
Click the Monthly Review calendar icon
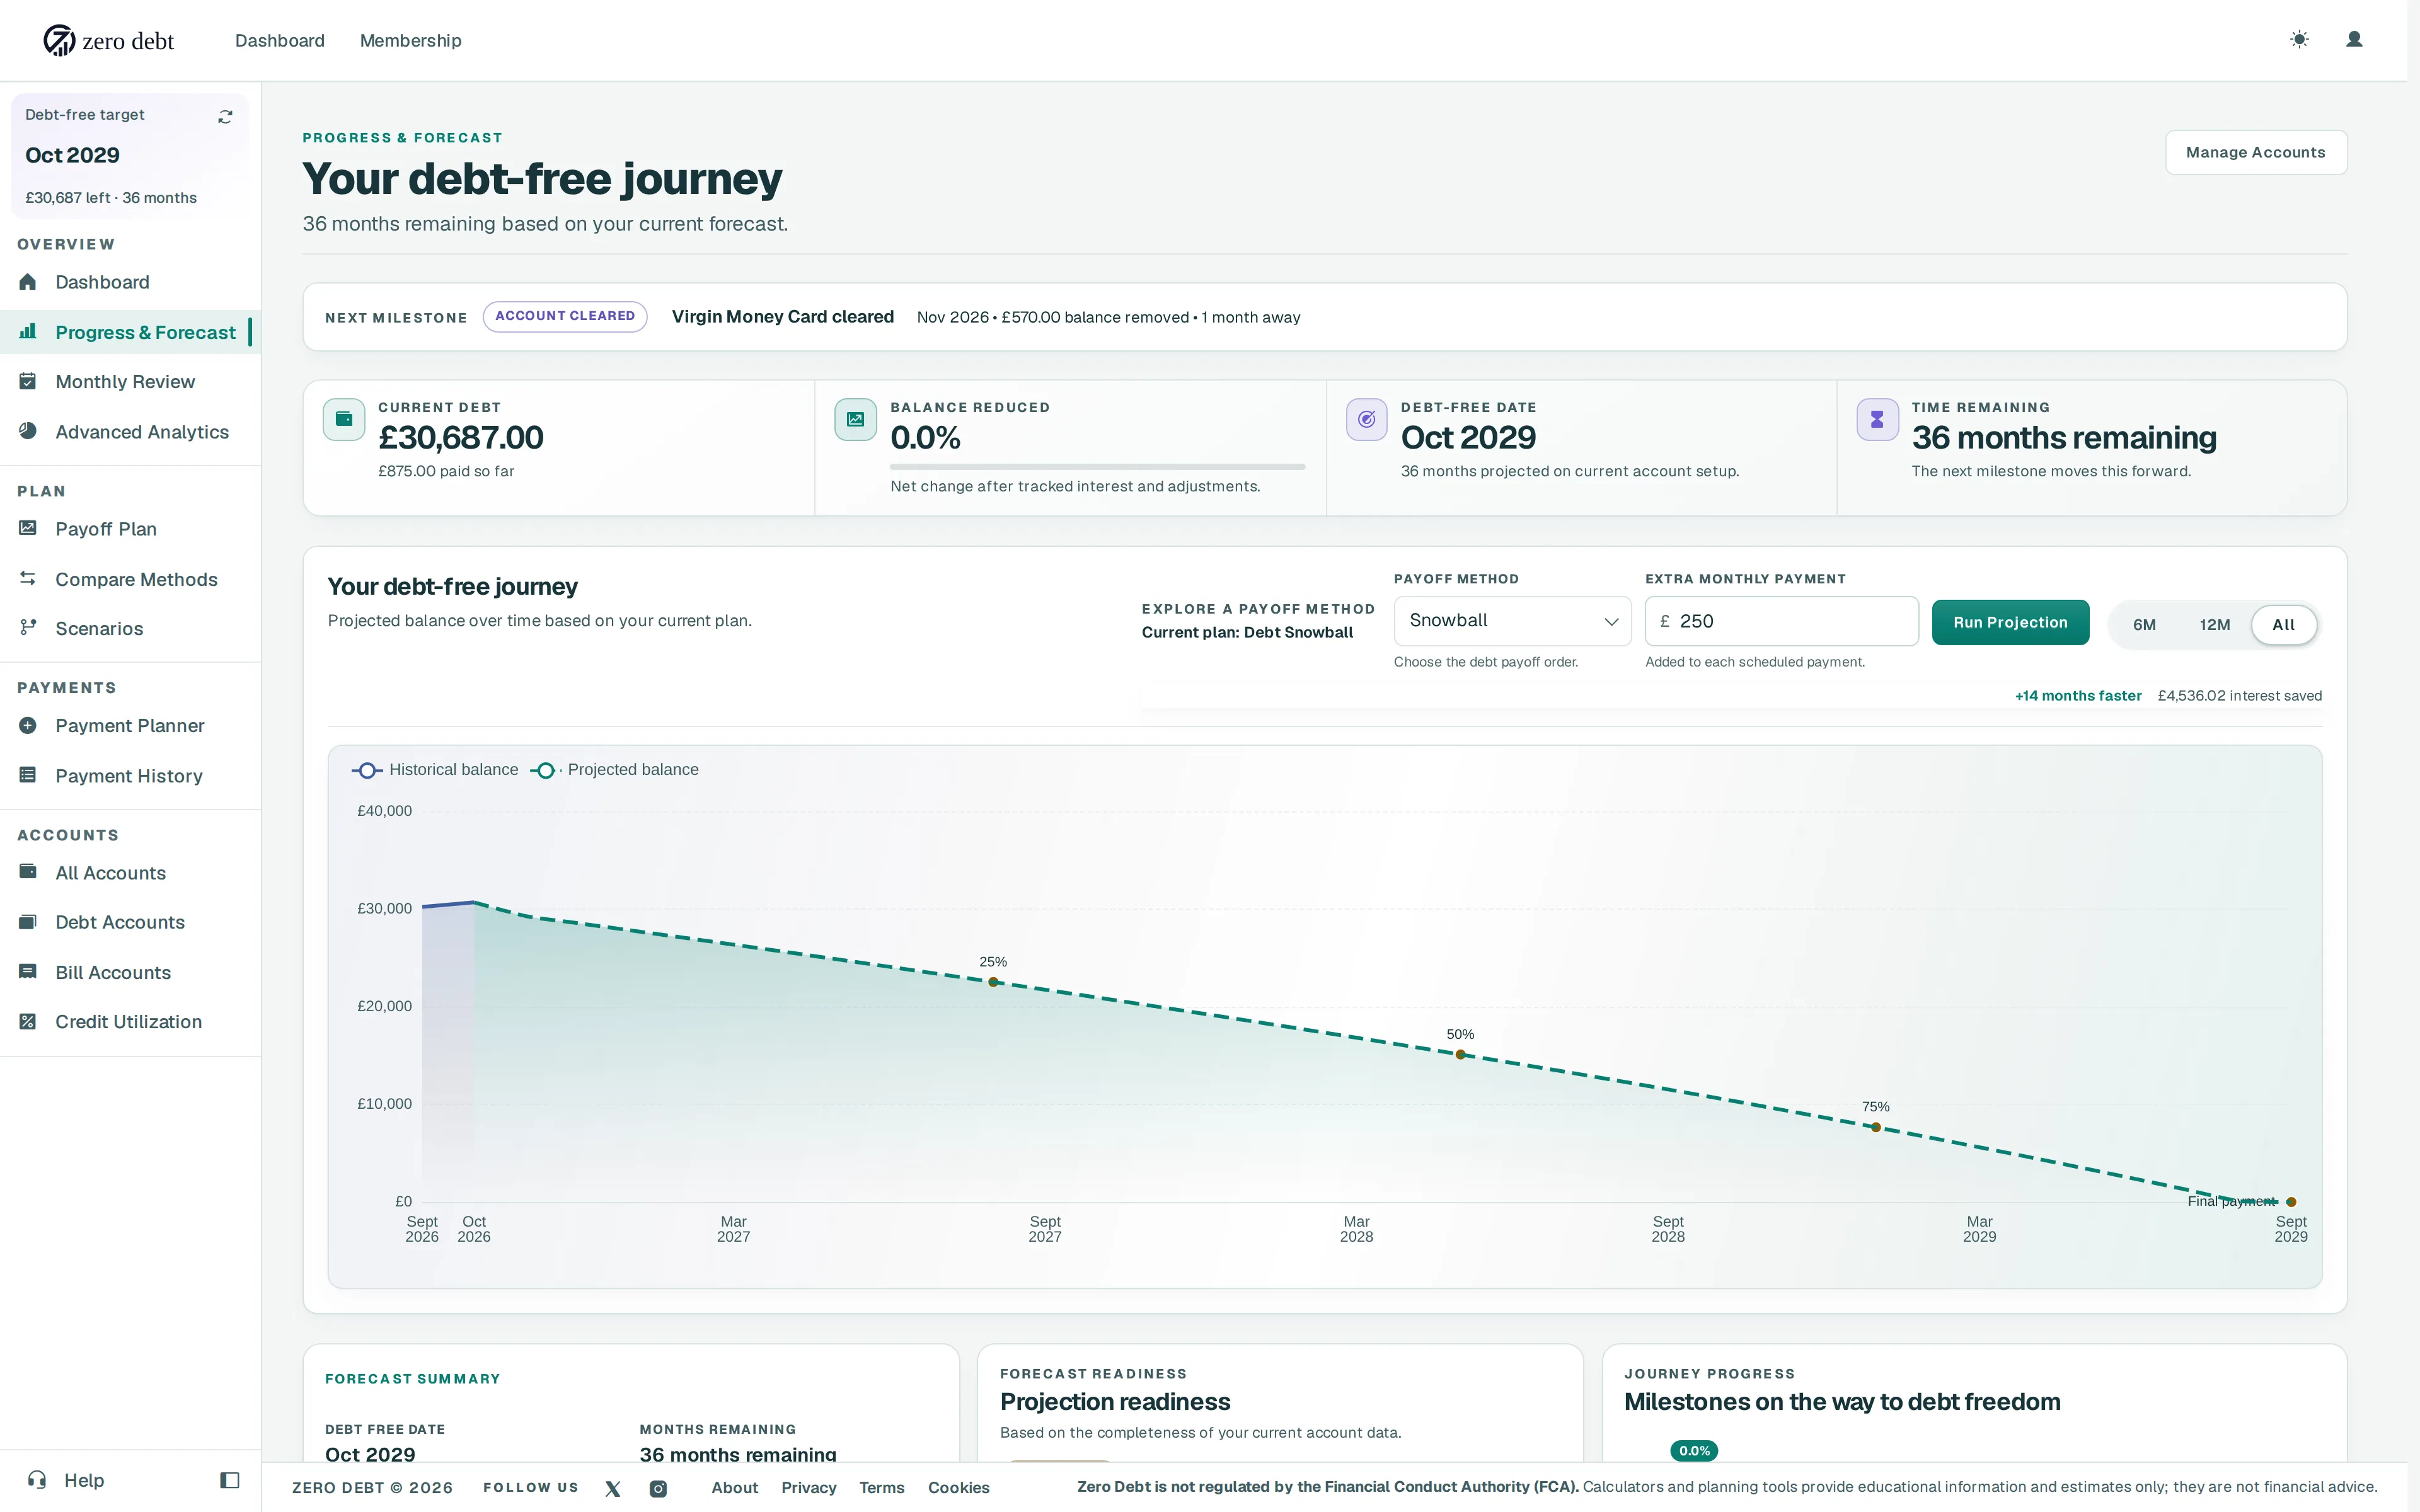[x=28, y=381]
